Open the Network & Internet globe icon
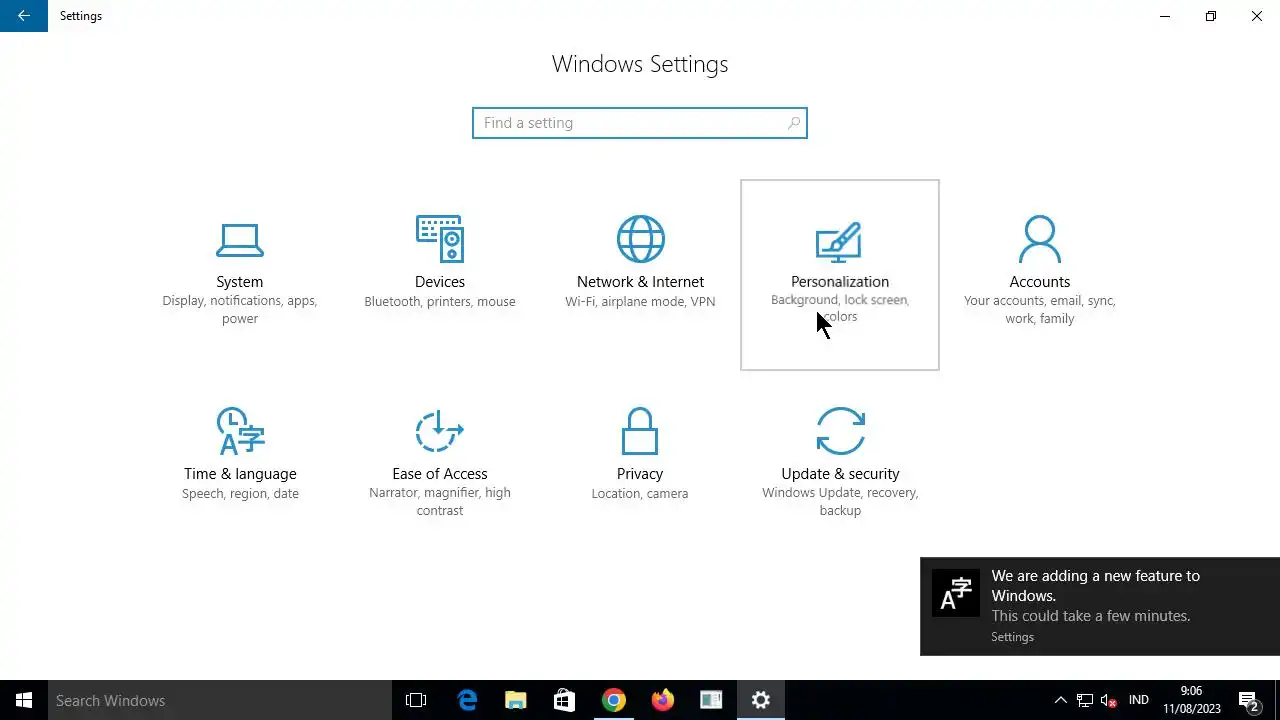 (x=640, y=239)
